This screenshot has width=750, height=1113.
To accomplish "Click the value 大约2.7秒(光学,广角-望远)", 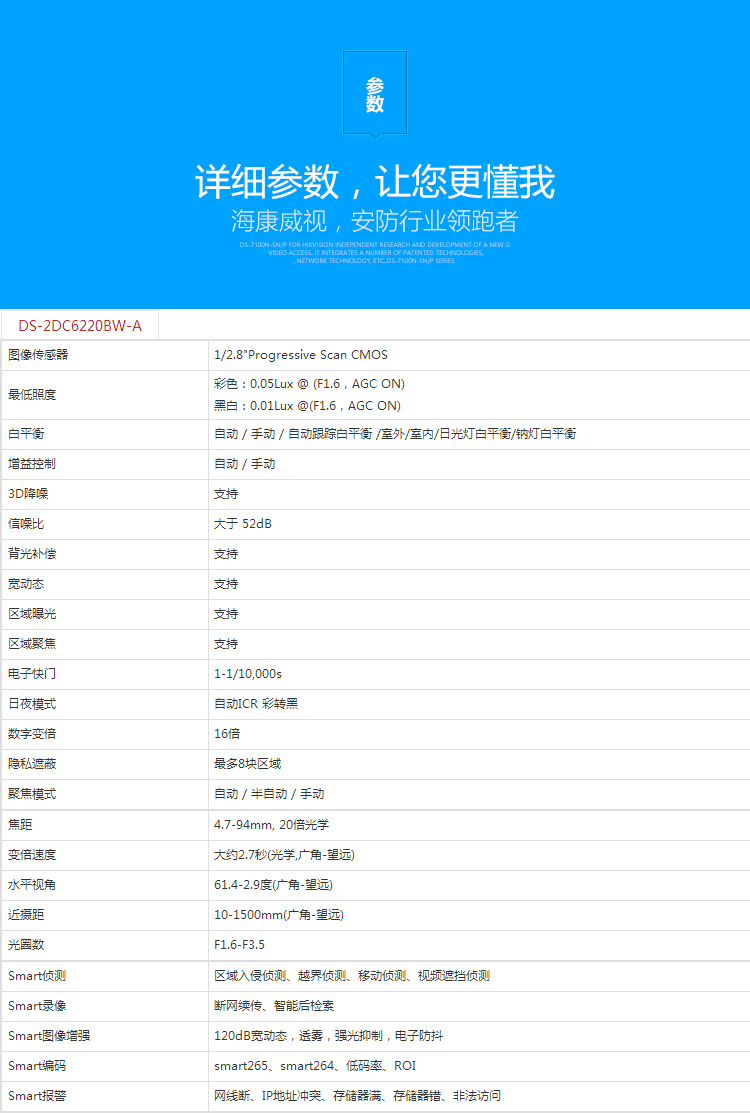I will click(x=285, y=855).
